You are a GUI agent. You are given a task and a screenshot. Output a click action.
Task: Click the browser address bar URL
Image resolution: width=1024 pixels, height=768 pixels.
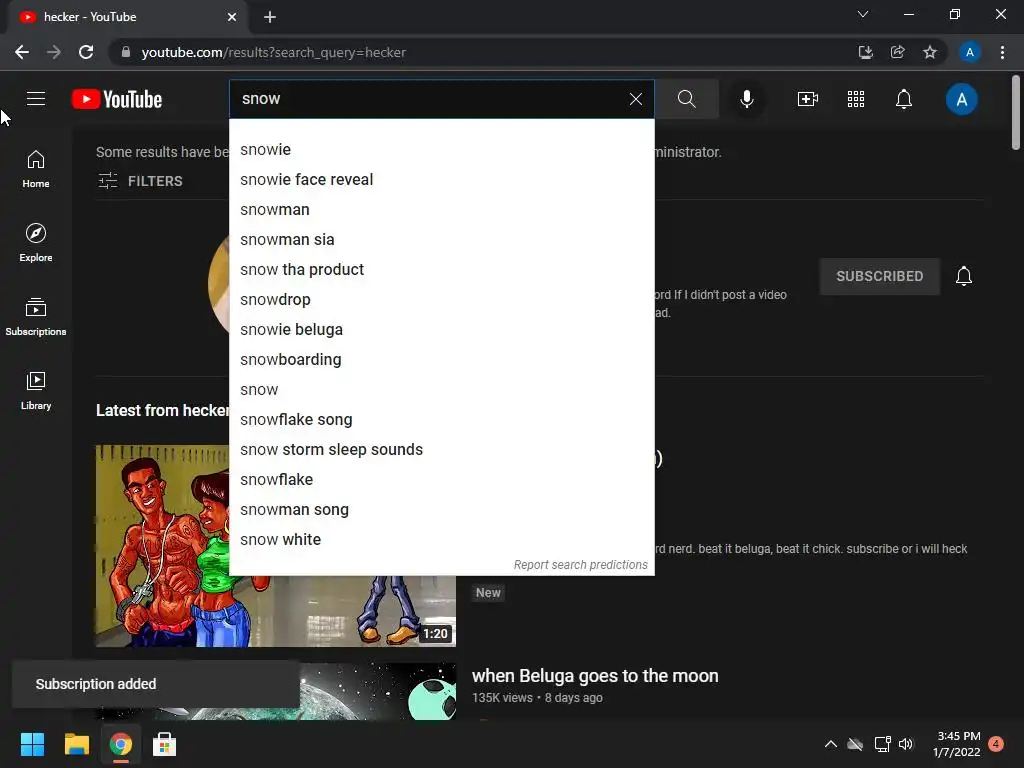pyautogui.click(x=274, y=52)
